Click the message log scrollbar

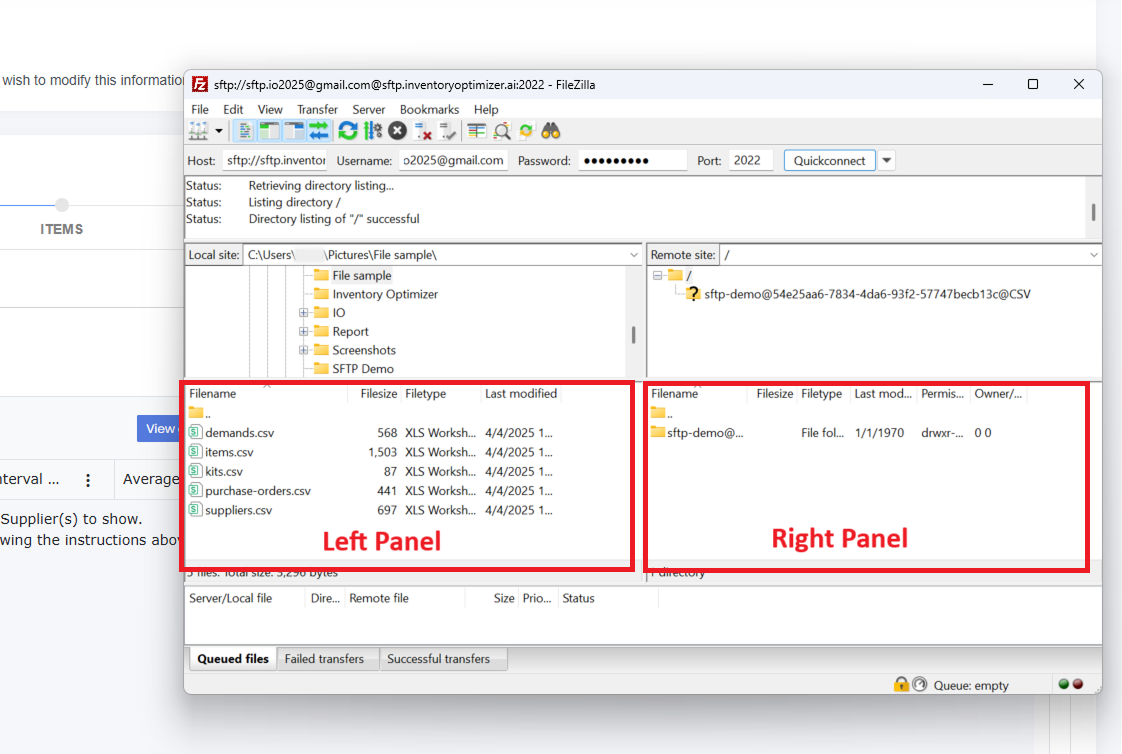pos(1093,212)
